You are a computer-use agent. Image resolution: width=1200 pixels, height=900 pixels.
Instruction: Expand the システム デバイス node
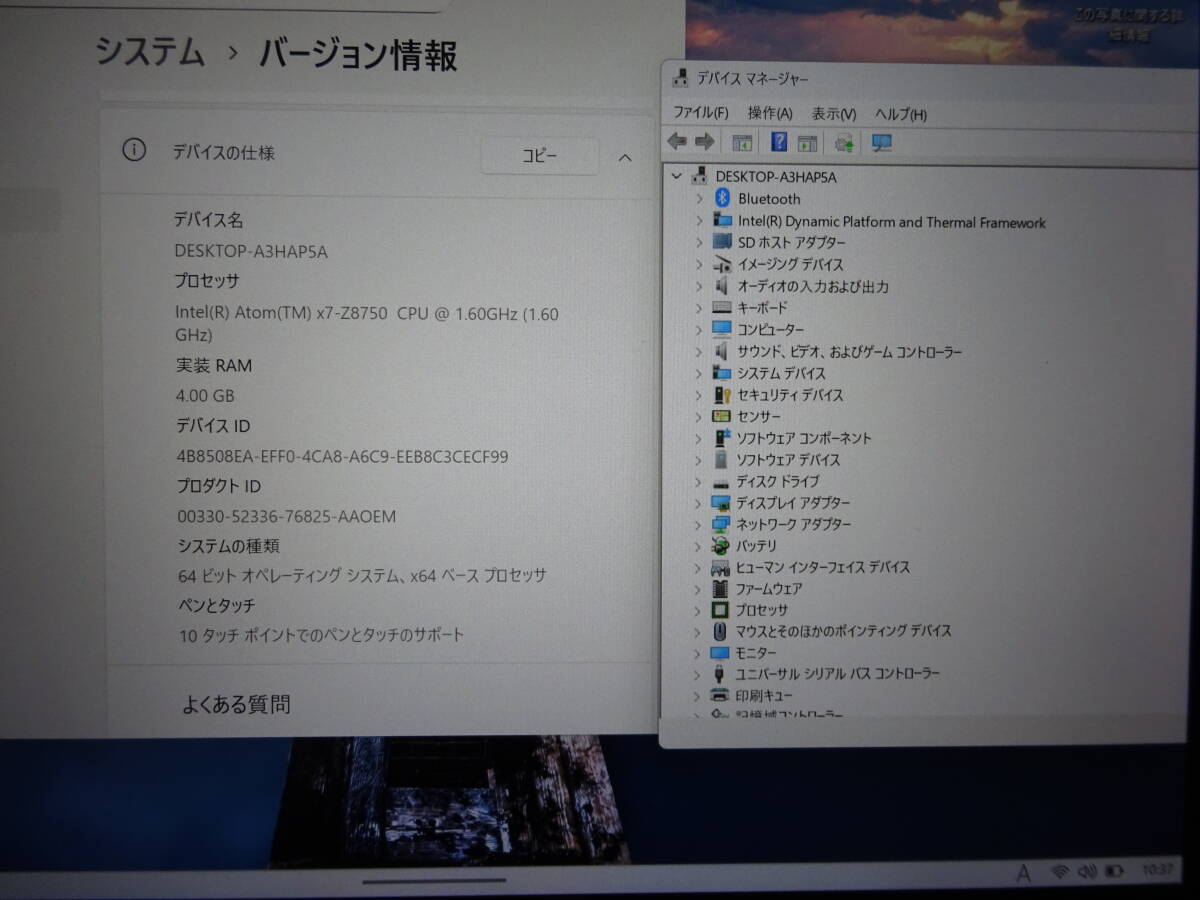[x=699, y=373]
